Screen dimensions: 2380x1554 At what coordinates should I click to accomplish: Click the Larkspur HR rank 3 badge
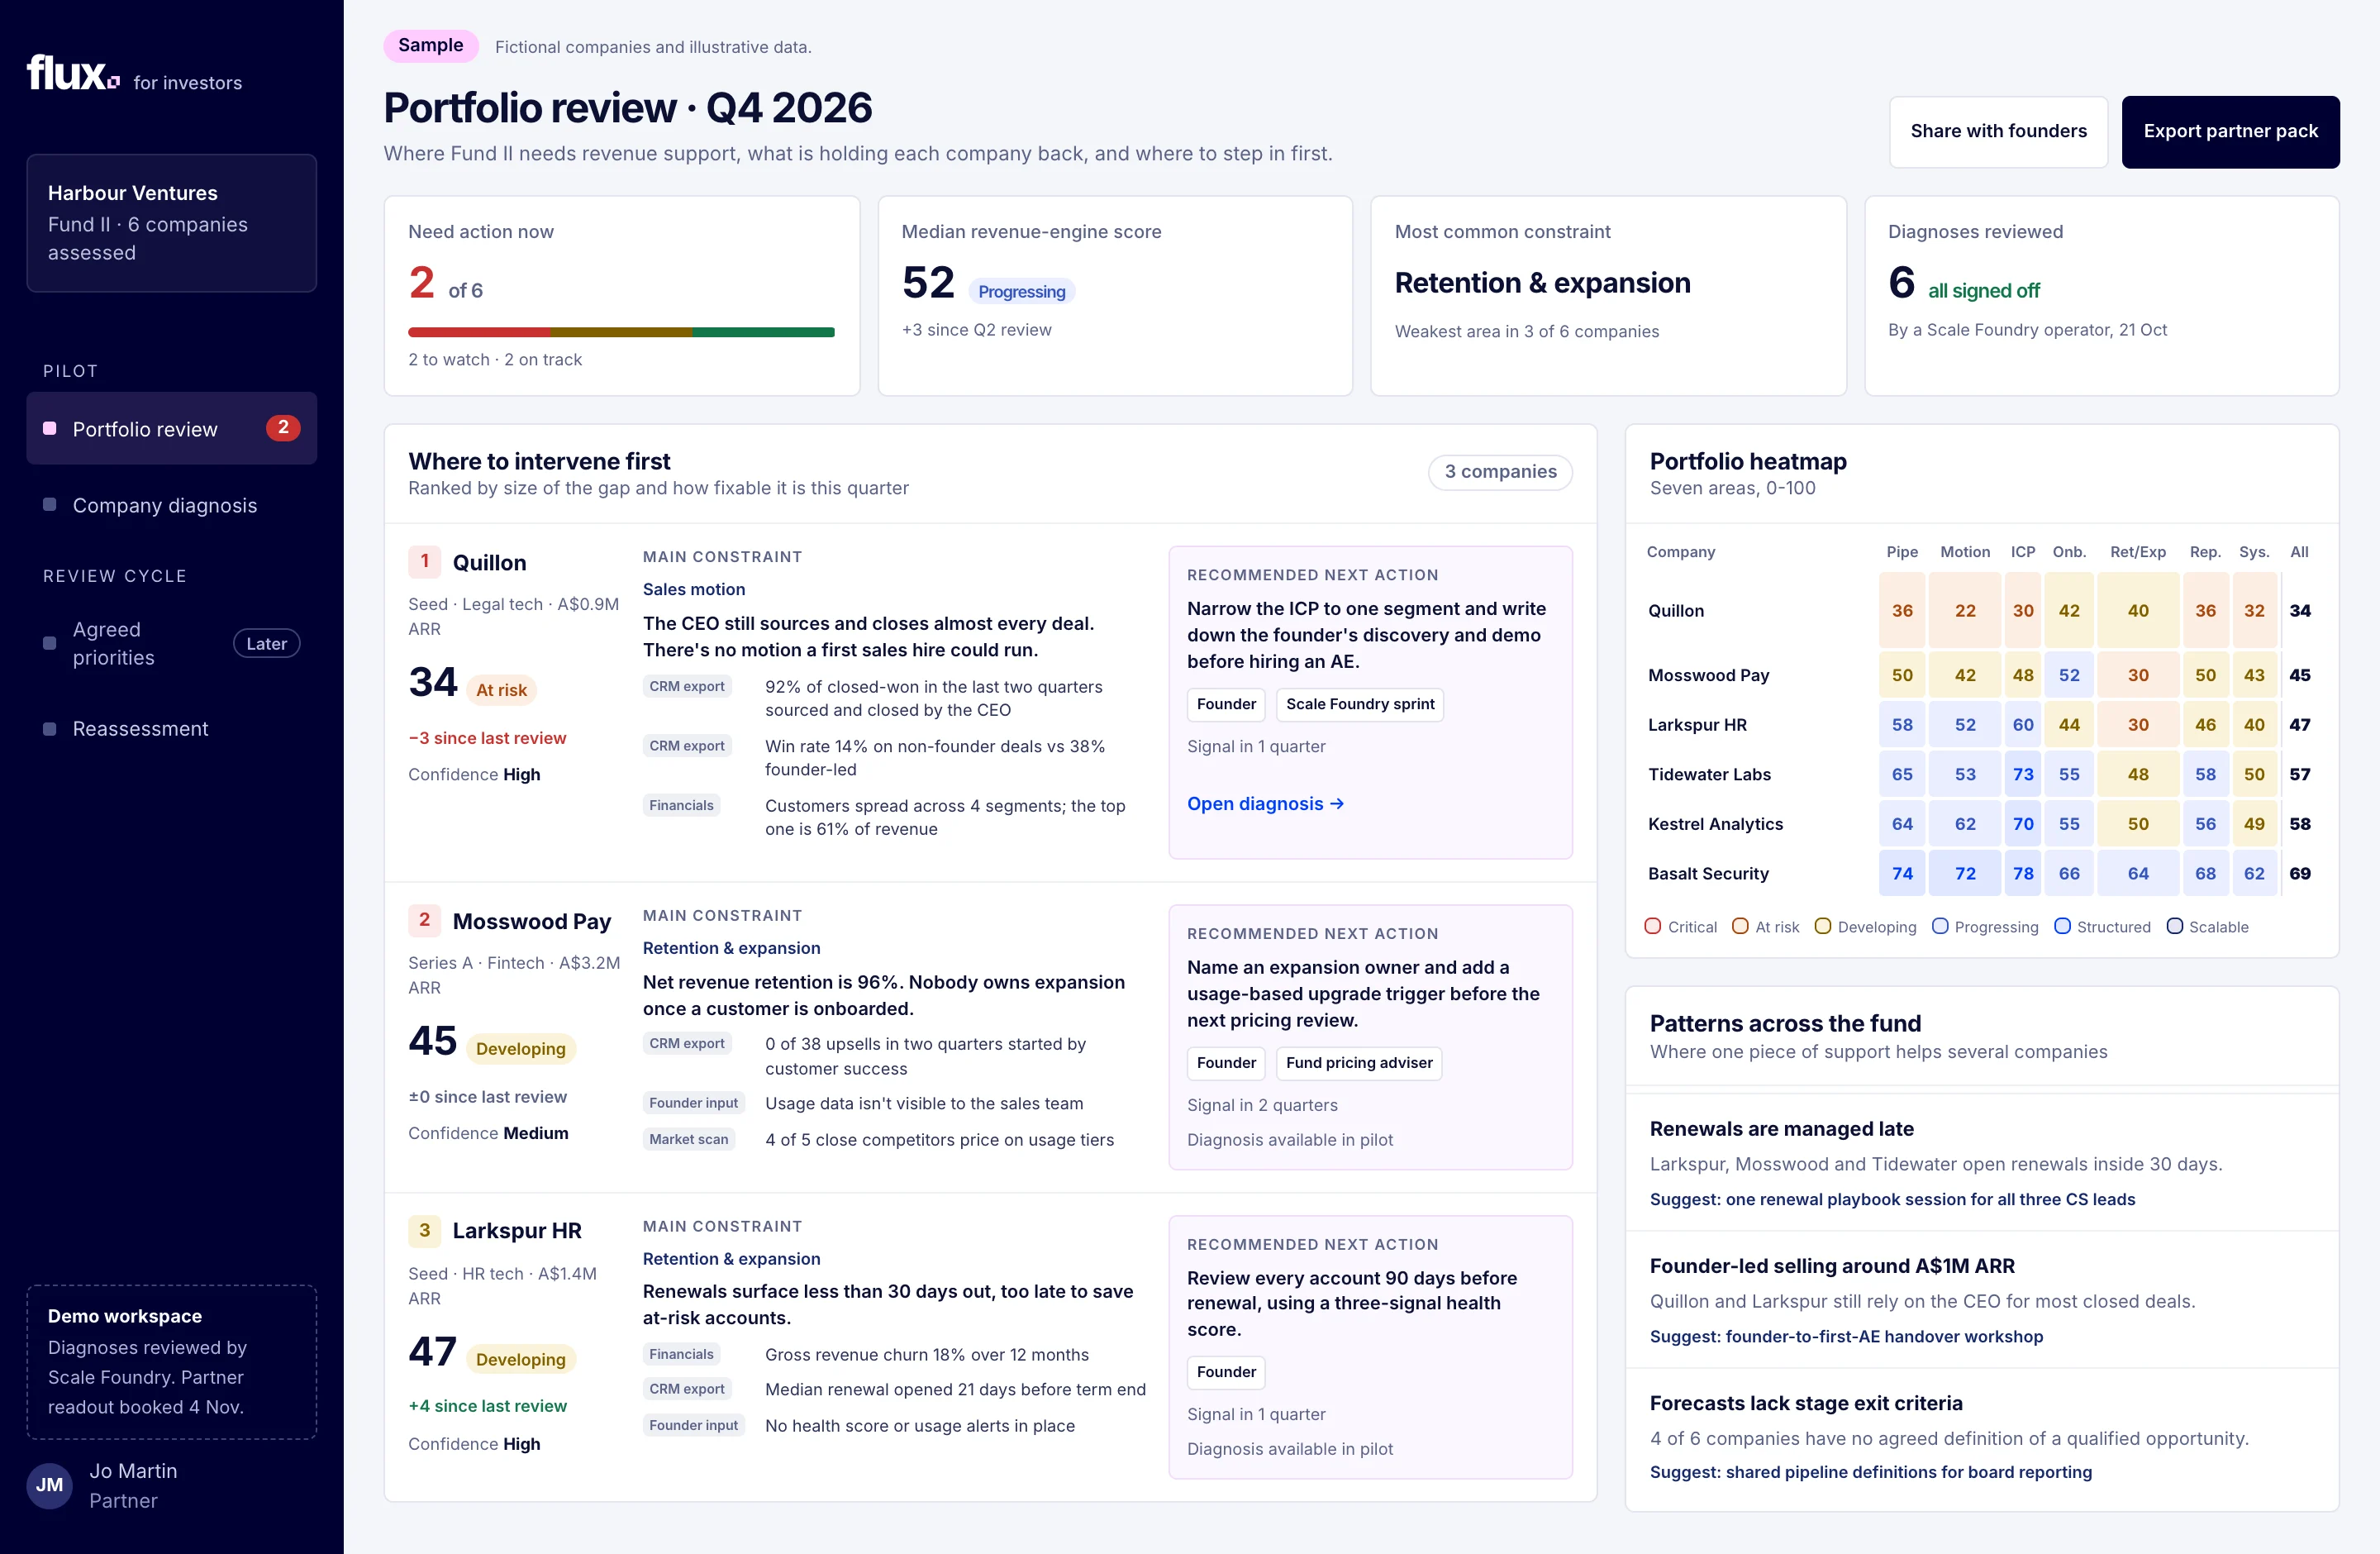(x=424, y=1230)
